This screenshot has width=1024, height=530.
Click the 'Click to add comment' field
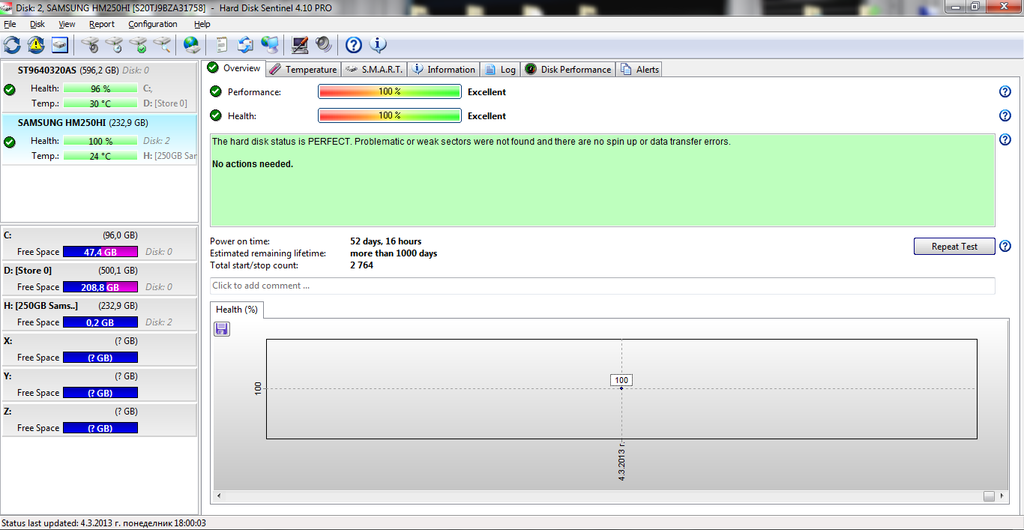(602, 286)
